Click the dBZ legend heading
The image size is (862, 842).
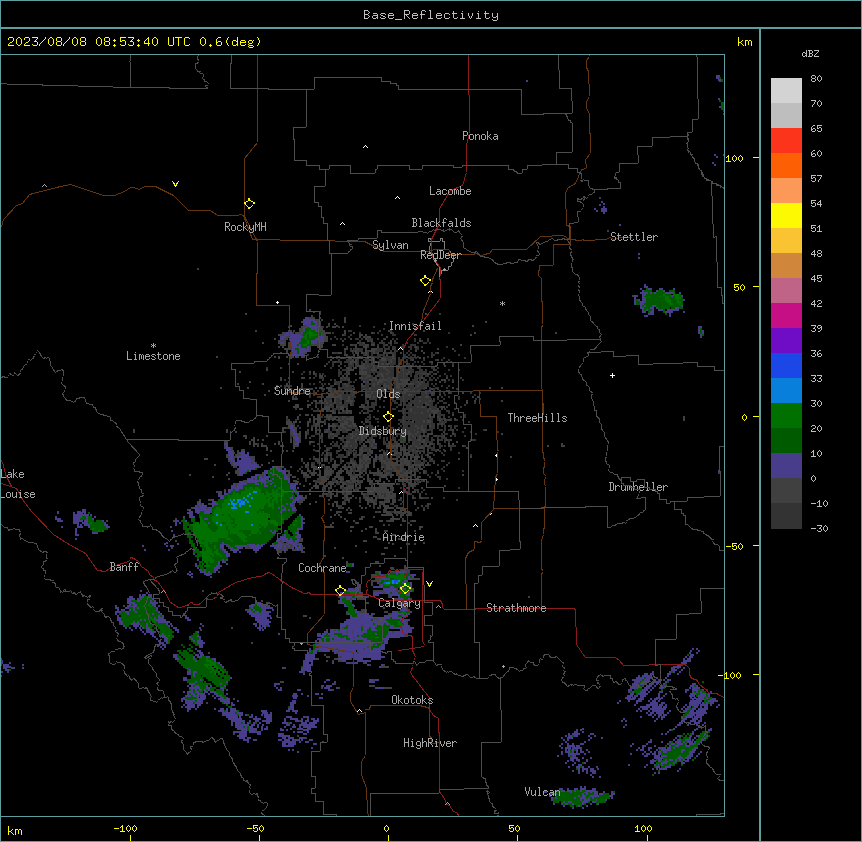pyautogui.click(x=810, y=53)
